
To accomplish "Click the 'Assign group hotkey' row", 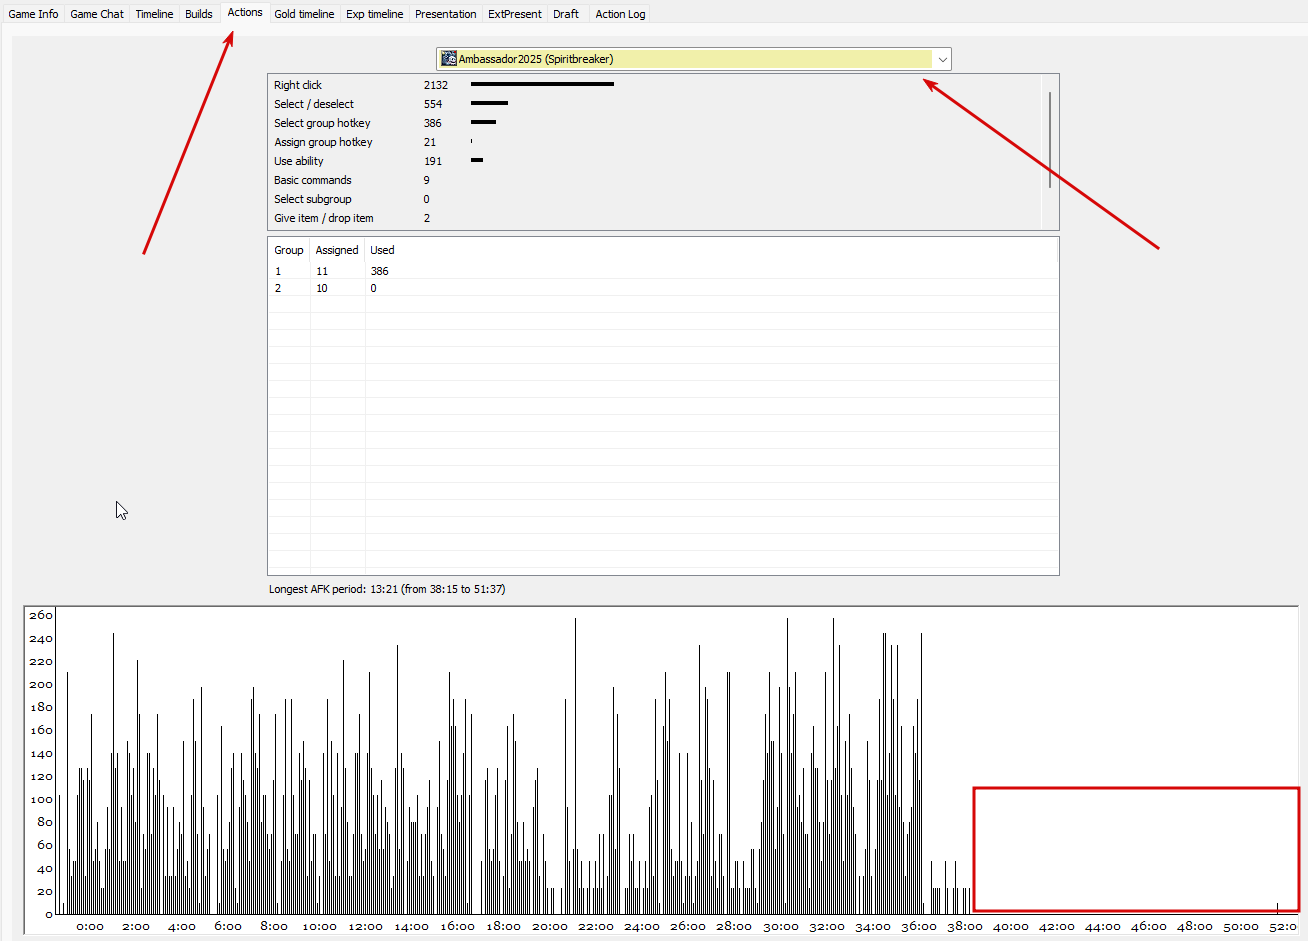I will [x=655, y=142].
